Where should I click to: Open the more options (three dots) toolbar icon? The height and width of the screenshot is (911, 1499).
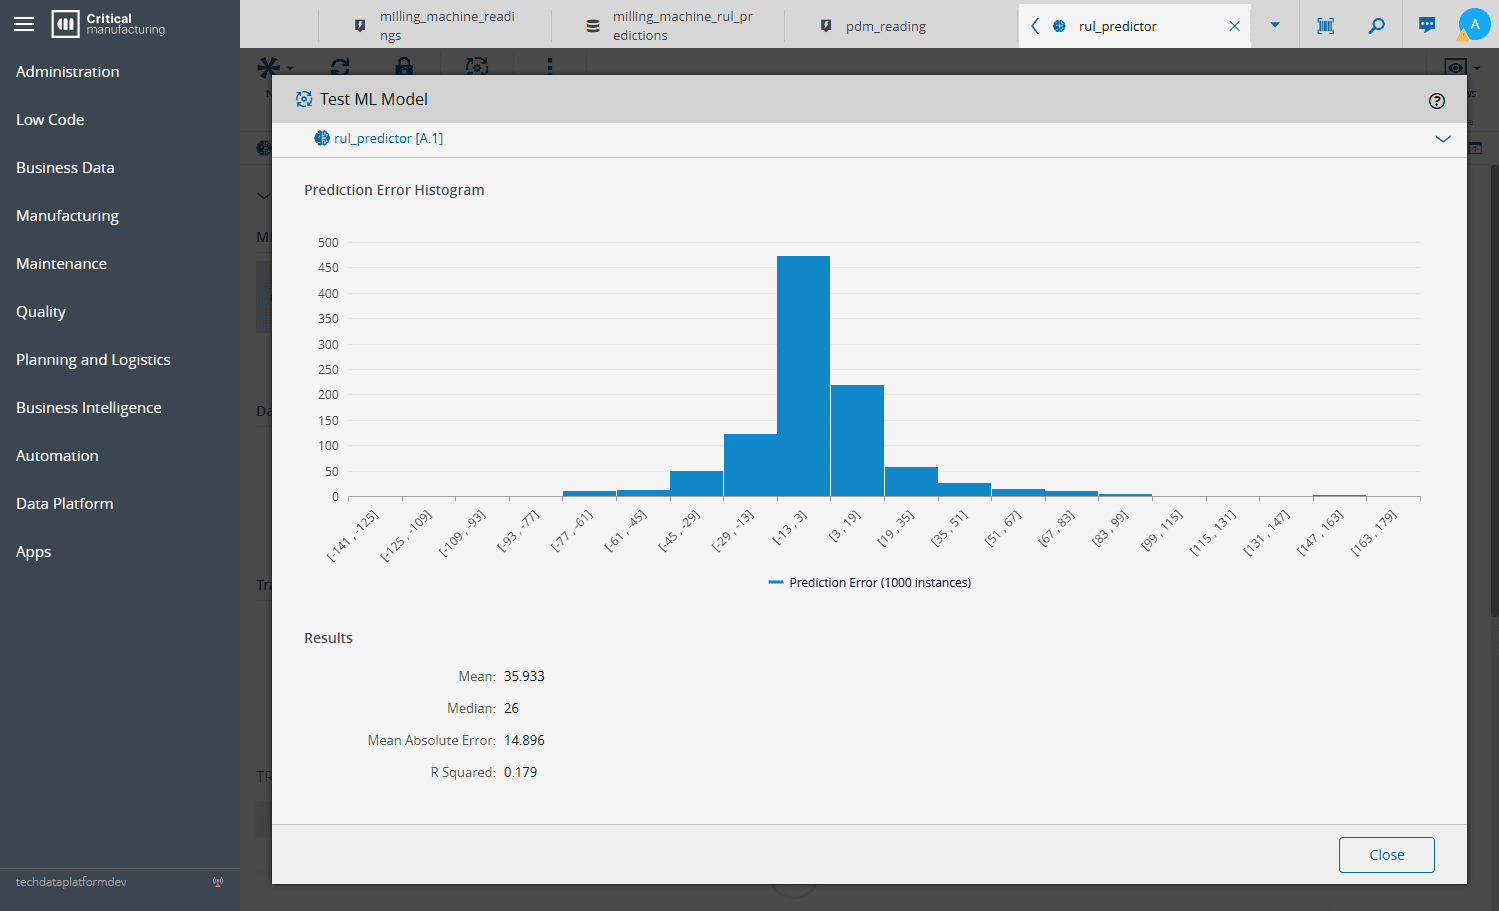pyautogui.click(x=549, y=65)
